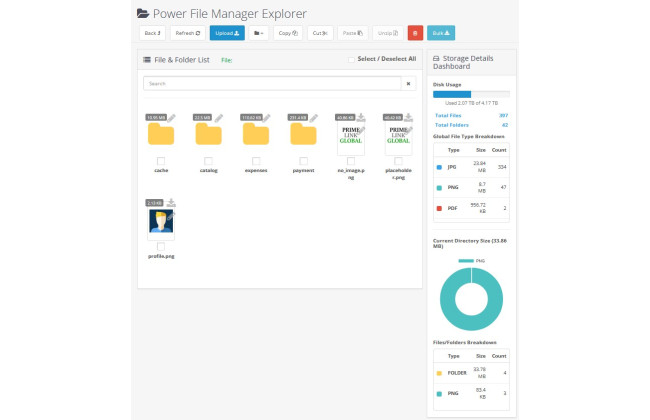Select no_image.png with its checkbox

(x=351, y=161)
